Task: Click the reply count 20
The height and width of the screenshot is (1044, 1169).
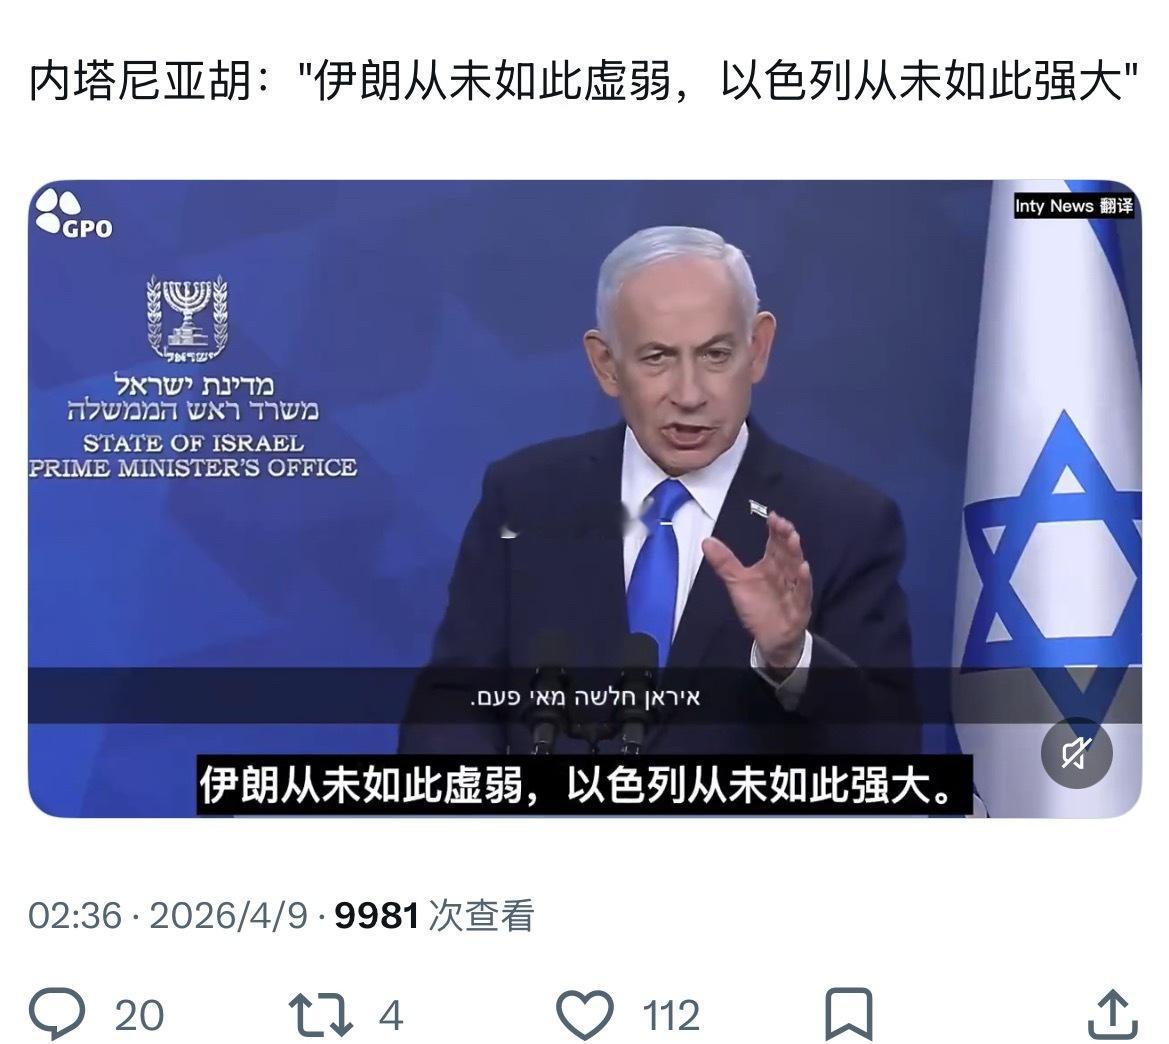Action: coord(139,1015)
